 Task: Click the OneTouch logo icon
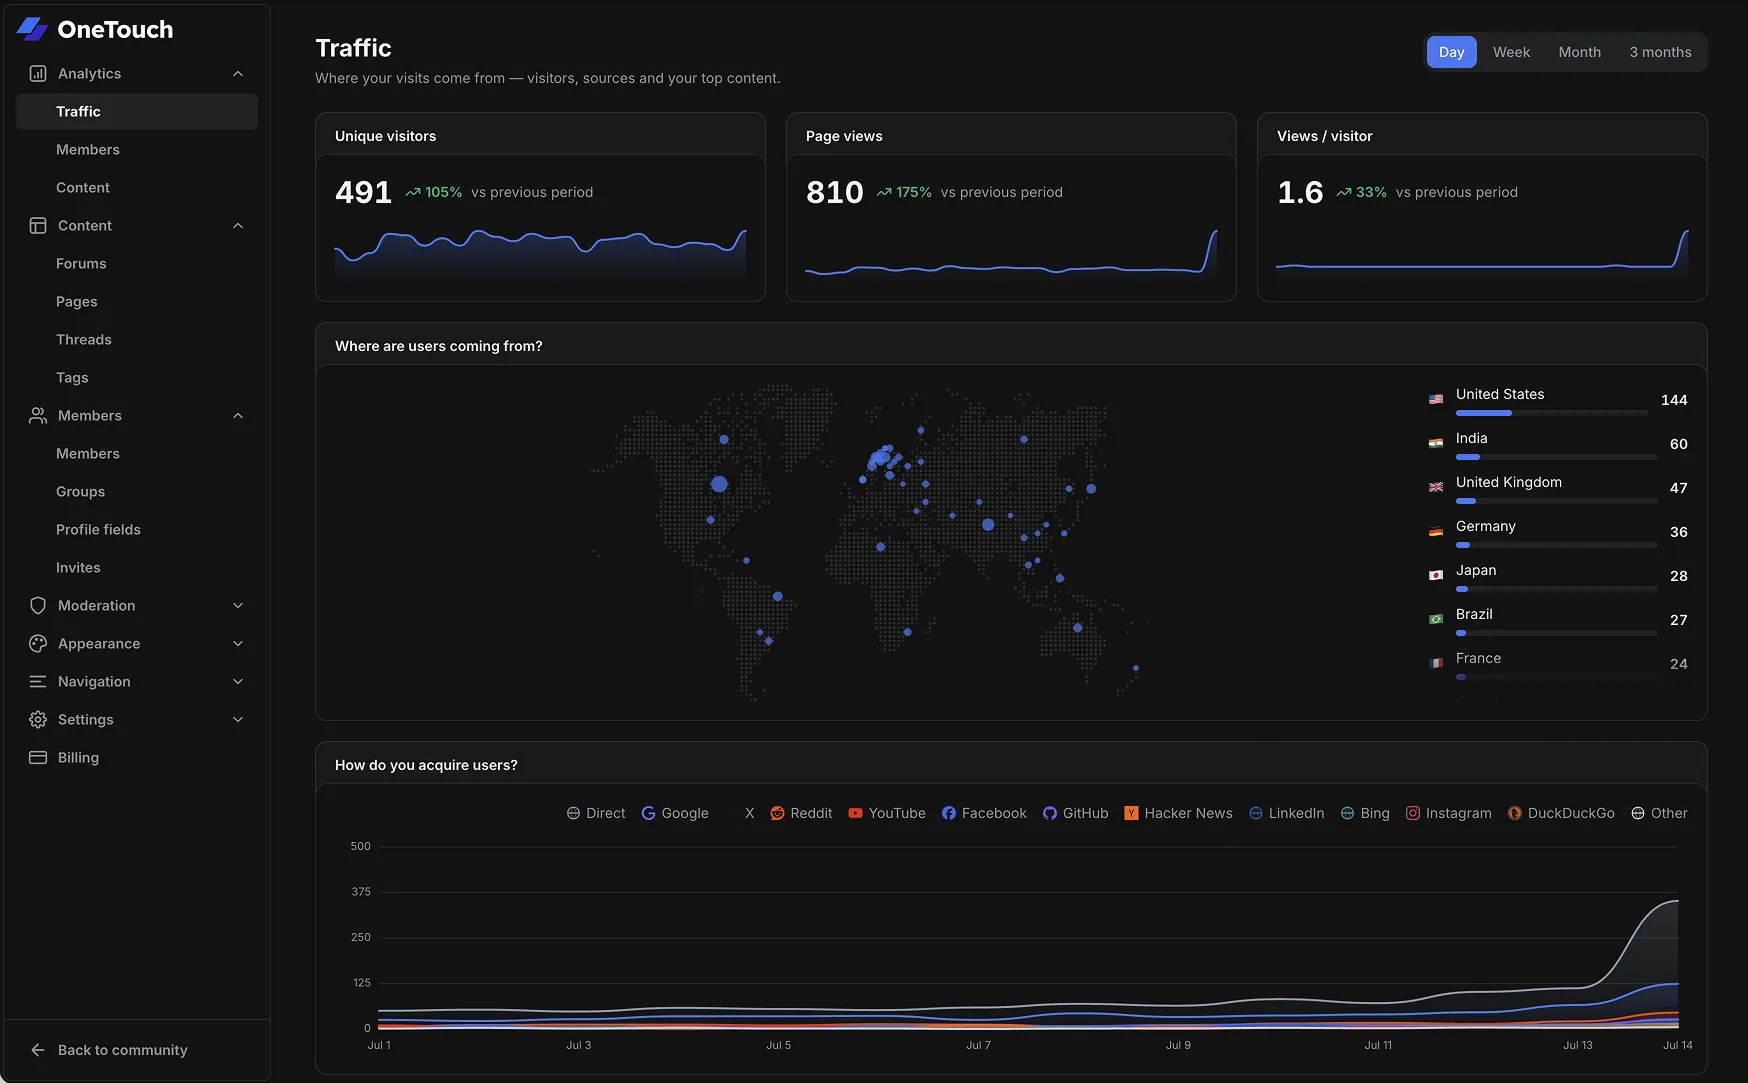pos(32,29)
